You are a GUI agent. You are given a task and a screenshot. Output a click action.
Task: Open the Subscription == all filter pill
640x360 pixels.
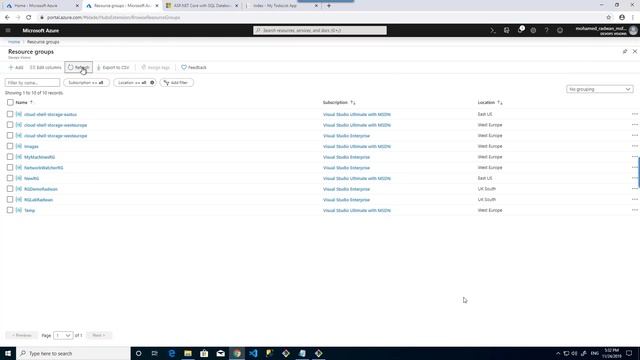tap(86, 82)
